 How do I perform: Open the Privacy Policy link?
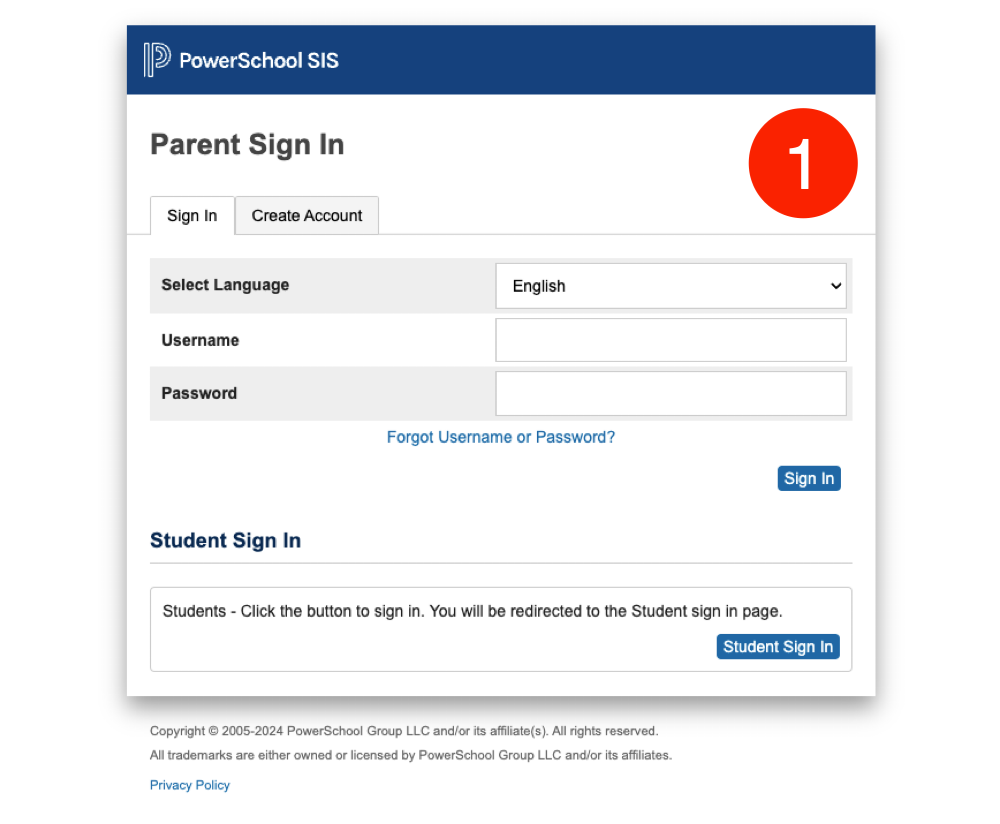pos(190,785)
